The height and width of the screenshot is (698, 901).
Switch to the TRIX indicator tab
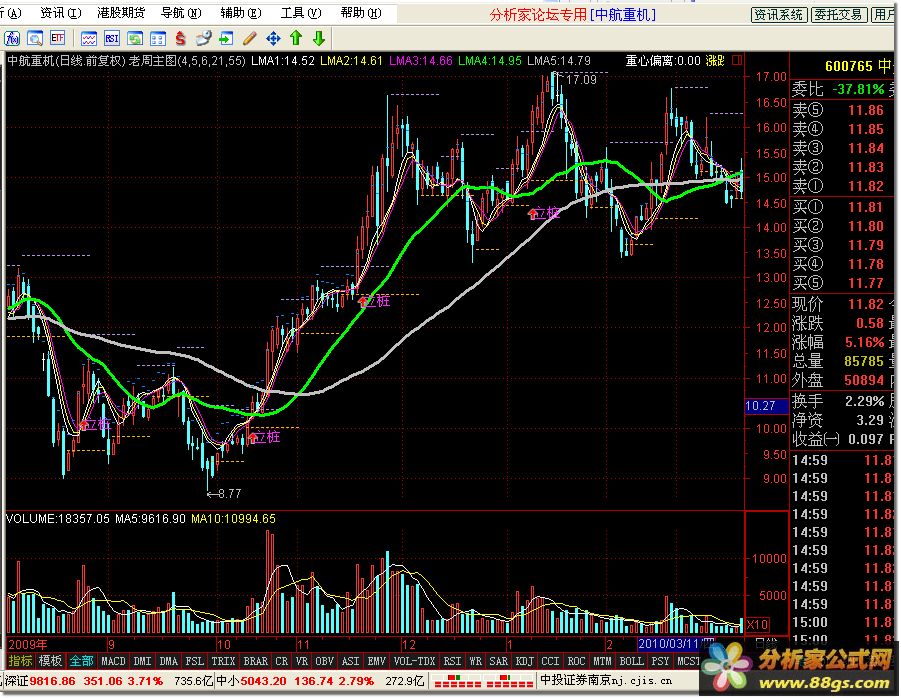223,661
